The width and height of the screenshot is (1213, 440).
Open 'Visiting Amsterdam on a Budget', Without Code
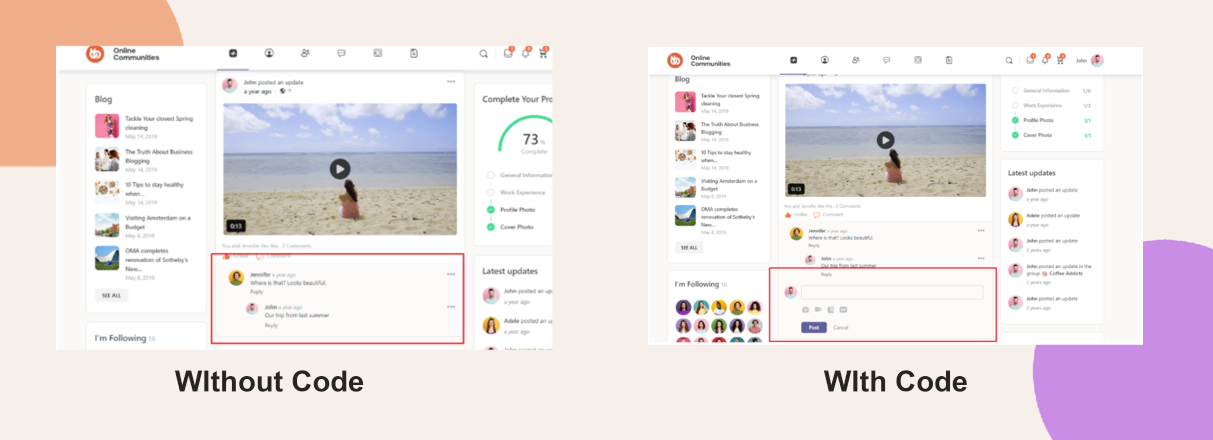[158, 222]
